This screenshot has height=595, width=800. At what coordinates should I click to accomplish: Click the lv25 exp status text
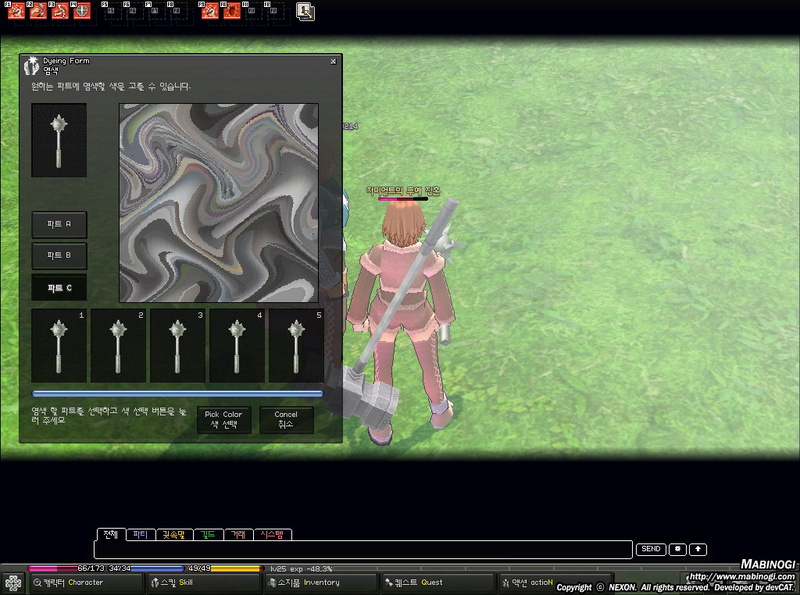(301, 568)
